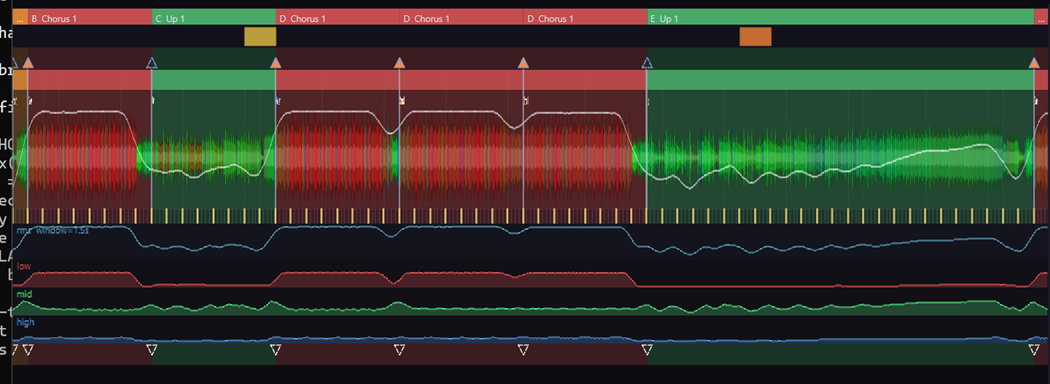1050x384 pixels.
Task: Select the E Up 1 section label
Action: 840,17
